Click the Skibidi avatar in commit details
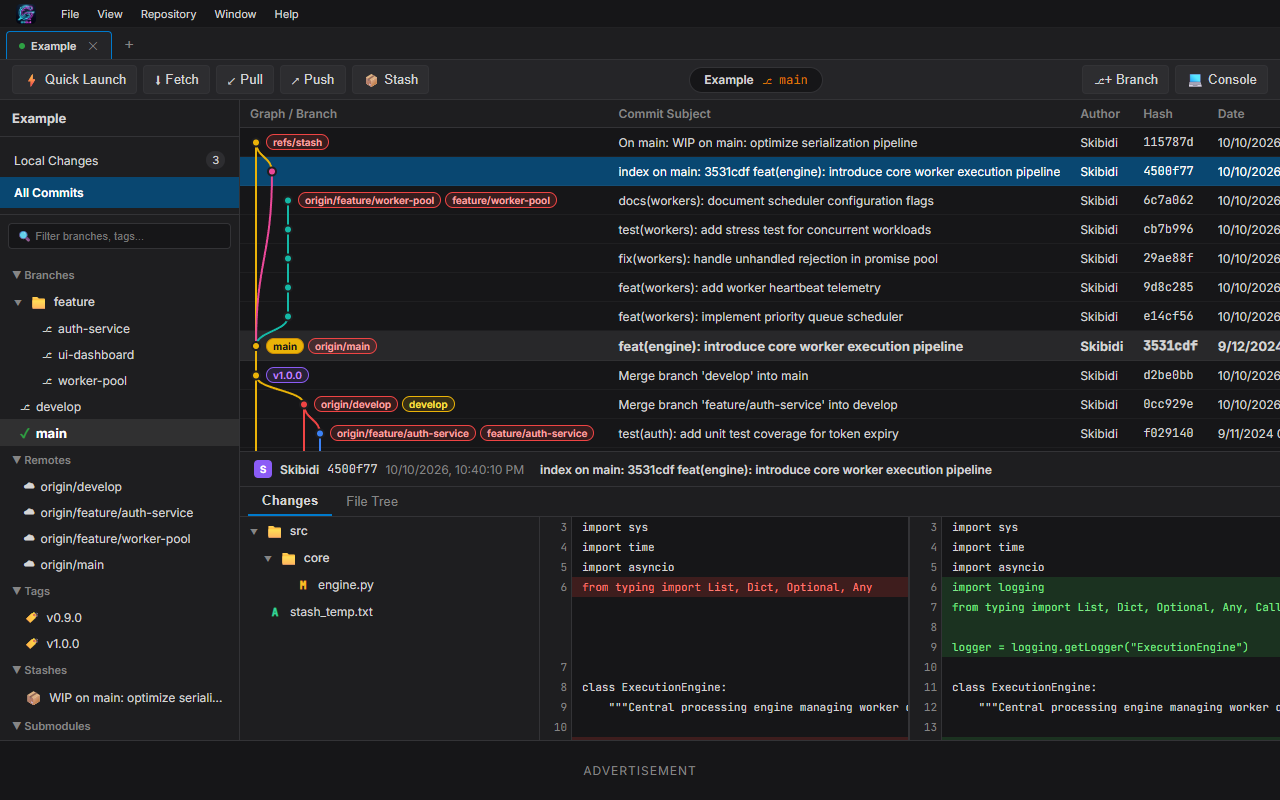This screenshot has width=1280, height=800. point(263,469)
